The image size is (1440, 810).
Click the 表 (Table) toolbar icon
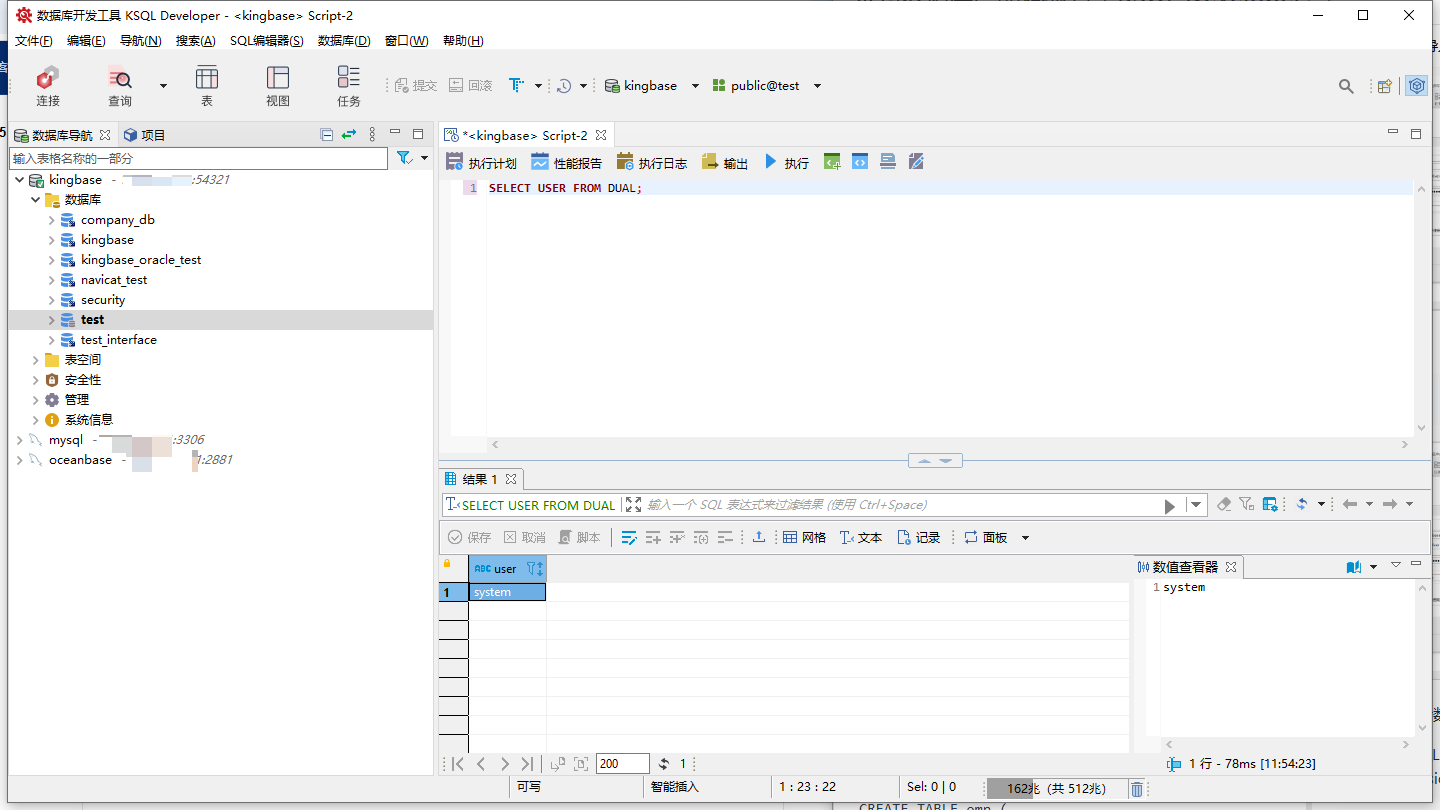point(207,86)
